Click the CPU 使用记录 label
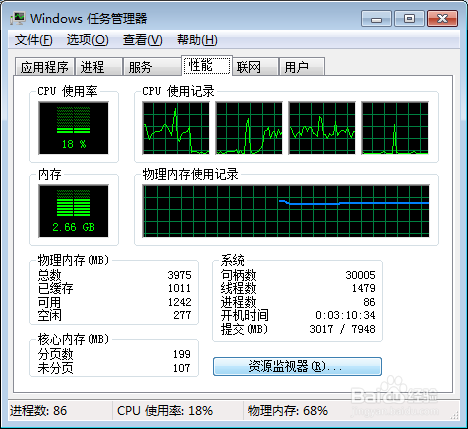This screenshot has width=468, height=429. click(178, 91)
